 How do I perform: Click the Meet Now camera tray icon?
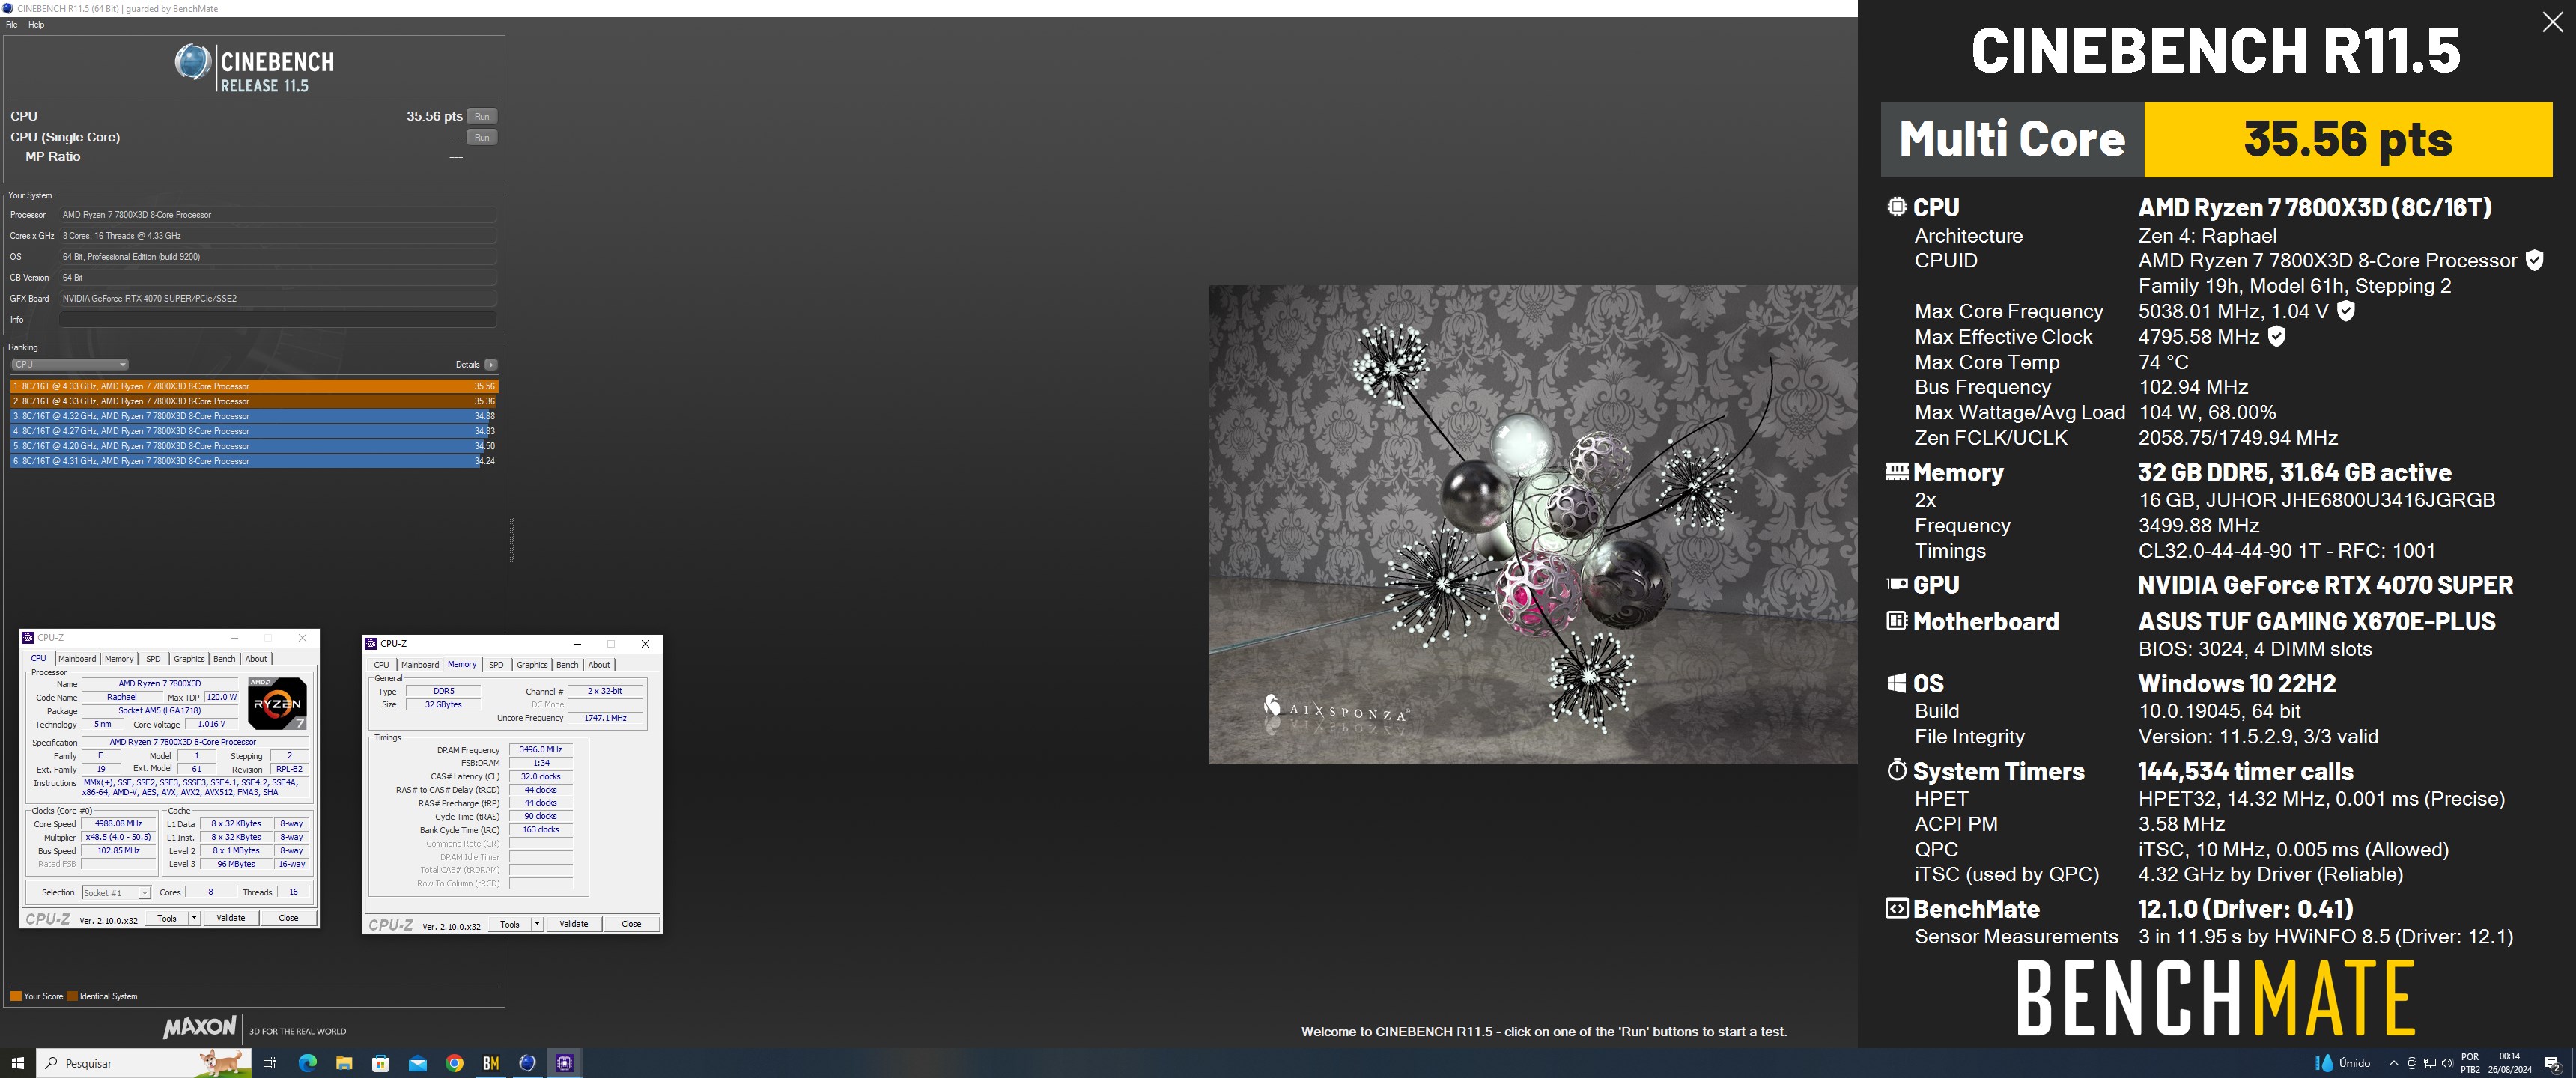(x=2411, y=1063)
